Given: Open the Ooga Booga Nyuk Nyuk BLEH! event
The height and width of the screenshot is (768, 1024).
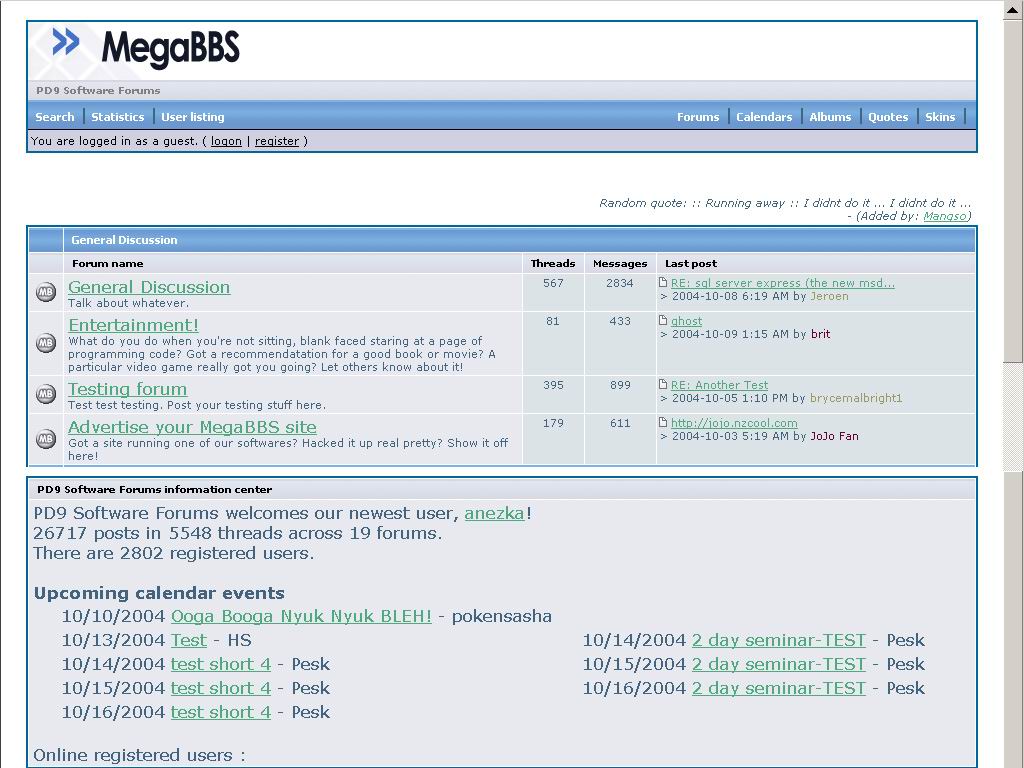Looking at the screenshot, I should (301, 616).
